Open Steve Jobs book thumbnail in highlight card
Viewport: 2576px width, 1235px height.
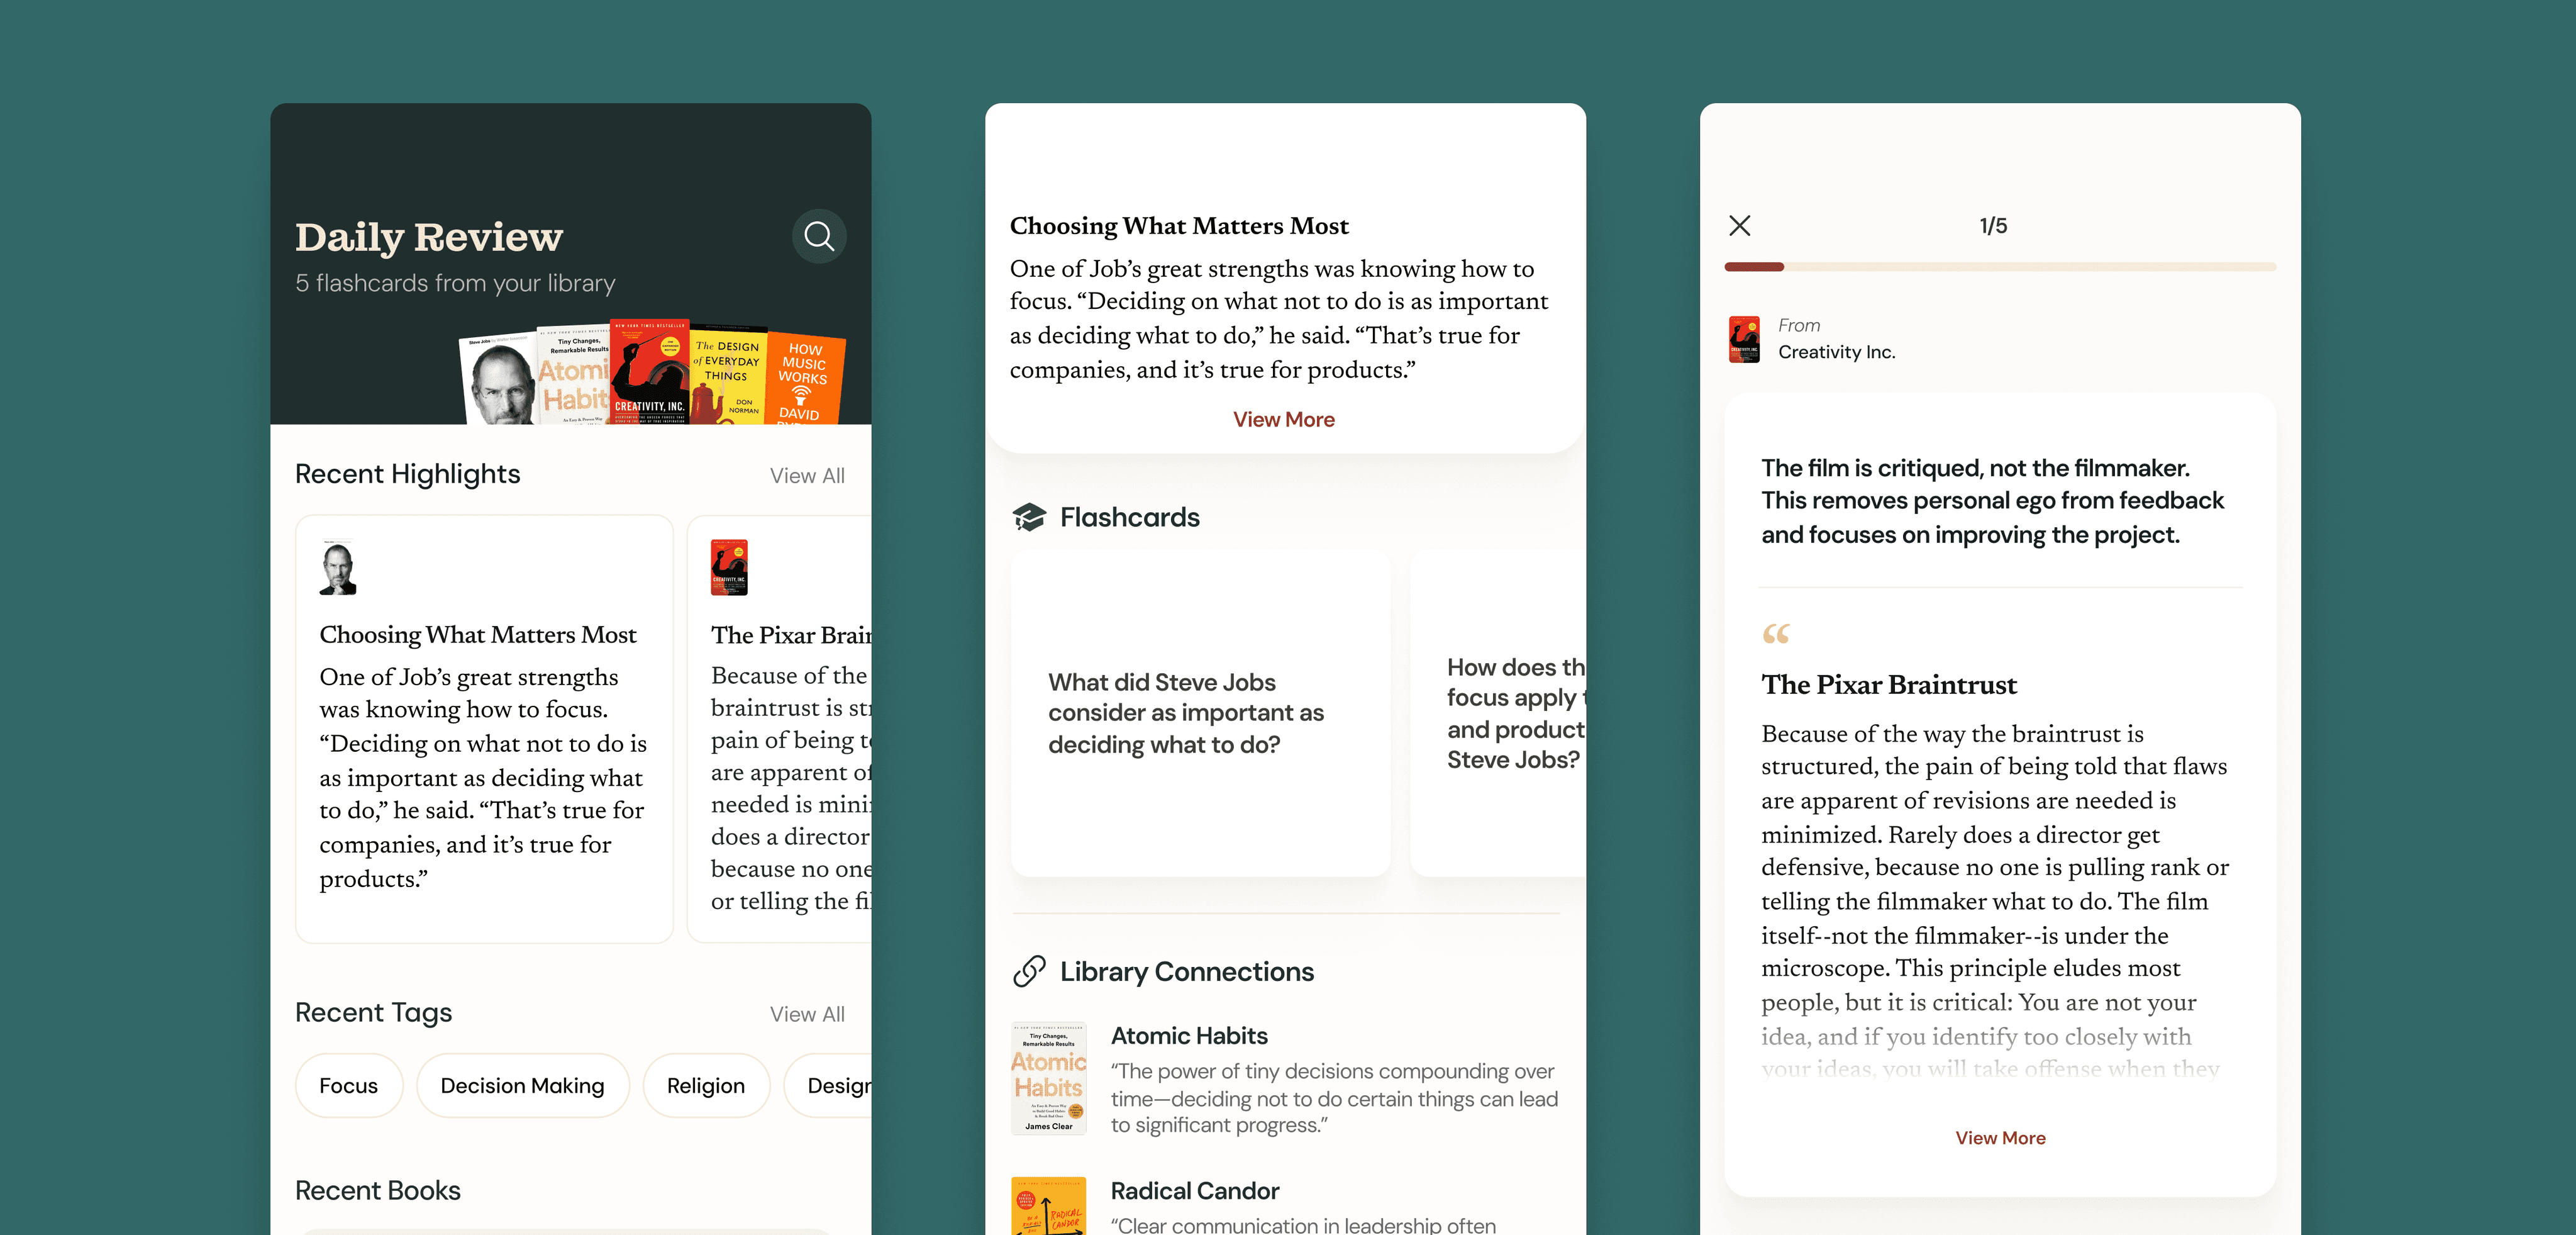[x=338, y=568]
